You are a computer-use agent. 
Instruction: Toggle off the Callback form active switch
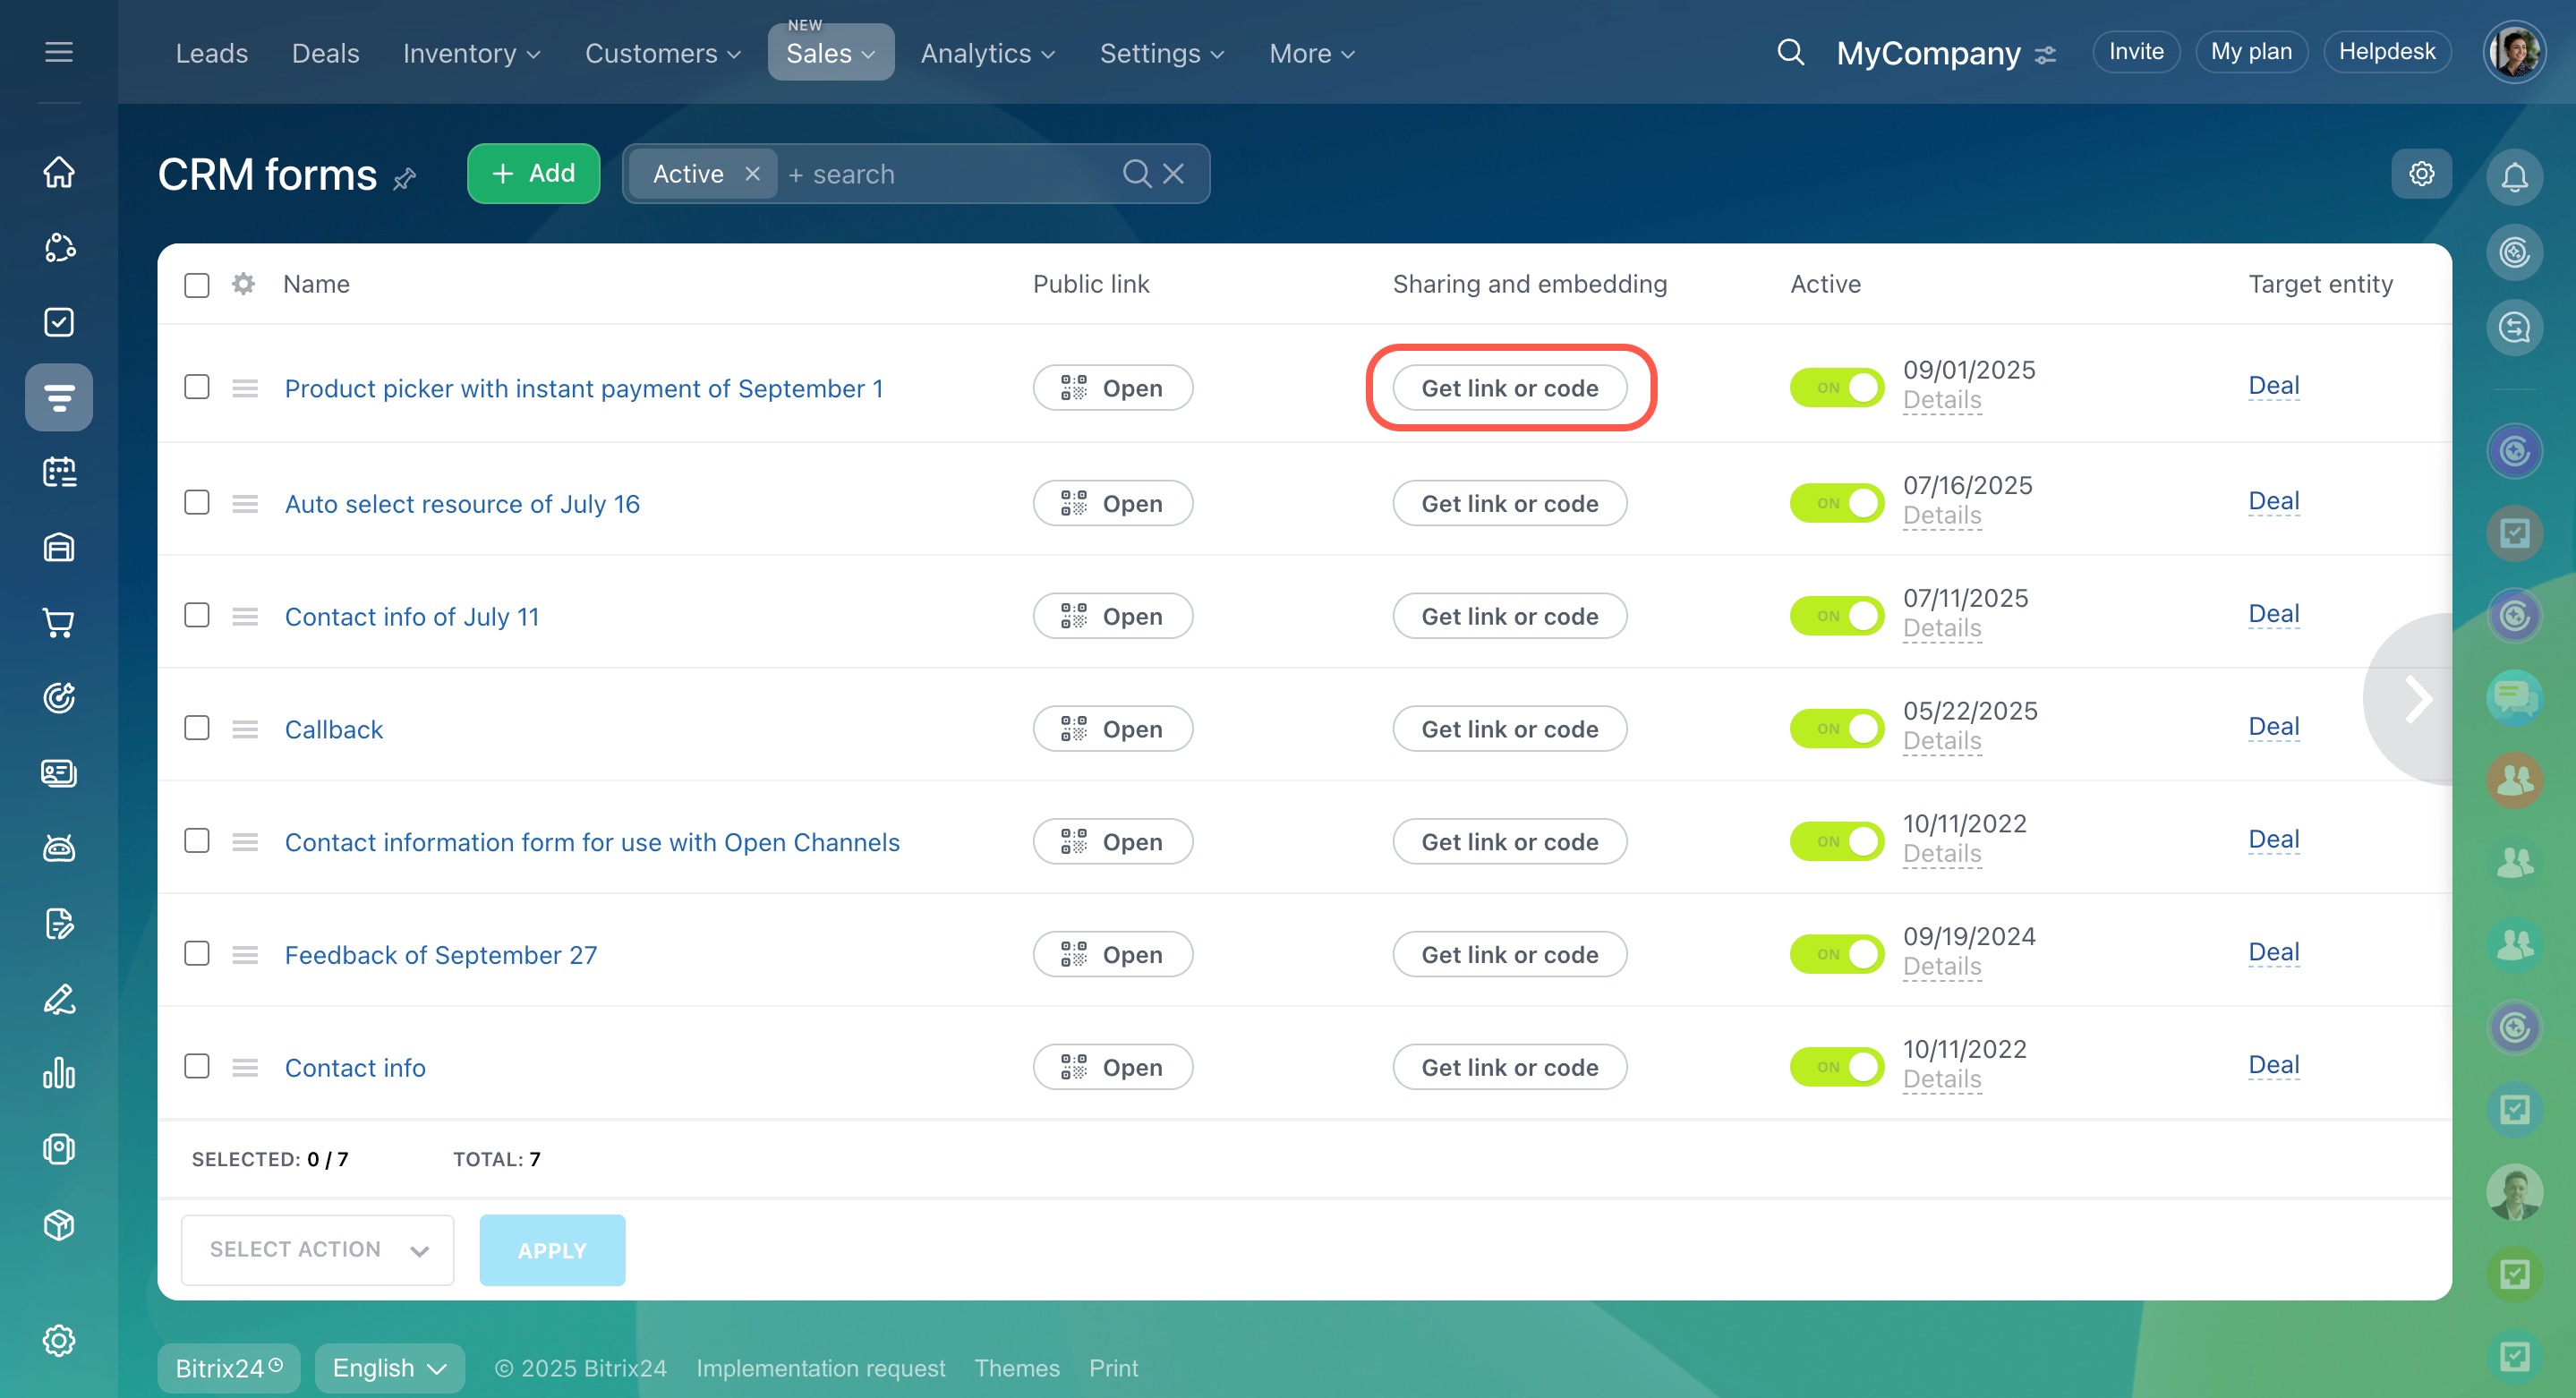point(1836,729)
